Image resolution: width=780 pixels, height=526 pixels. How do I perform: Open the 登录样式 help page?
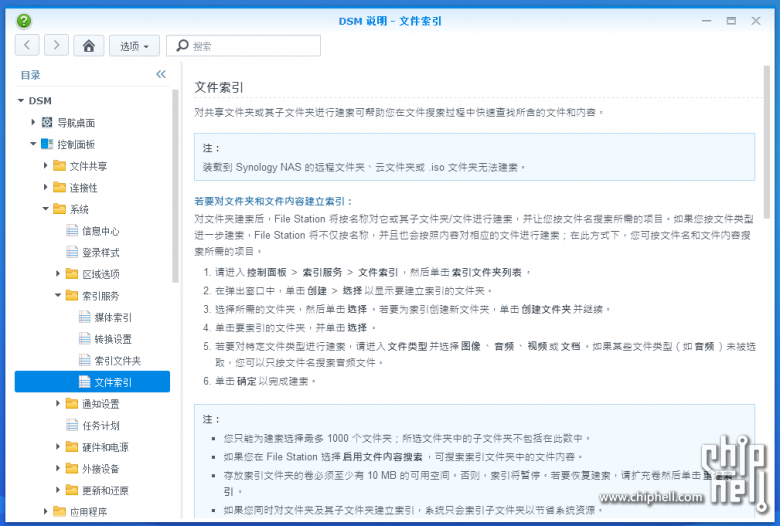coord(100,252)
